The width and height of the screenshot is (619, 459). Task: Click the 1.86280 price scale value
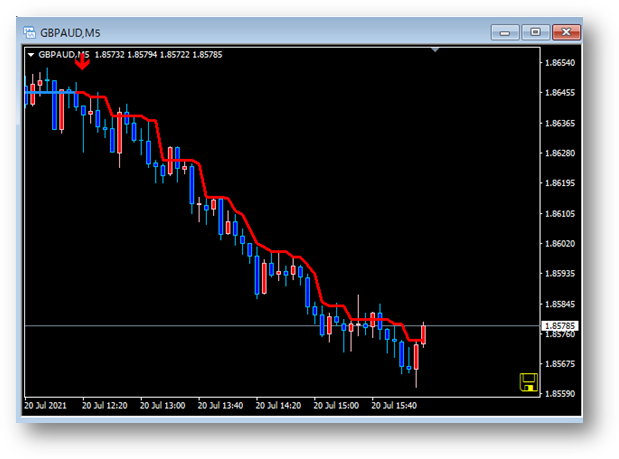pyautogui.click(x=560, y=153)
